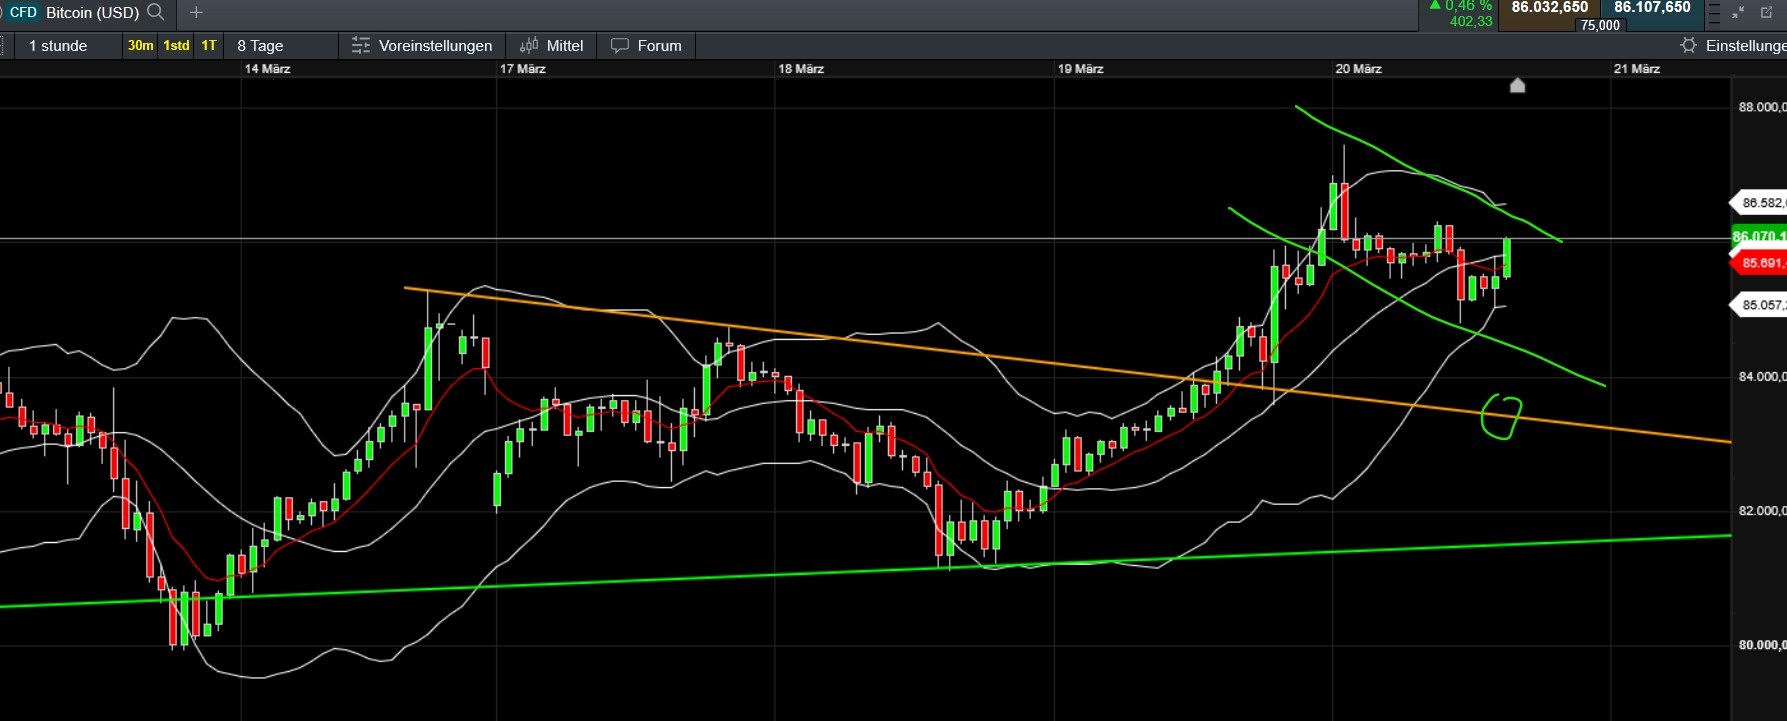Click the green 86.070 current price tag

1760,237
